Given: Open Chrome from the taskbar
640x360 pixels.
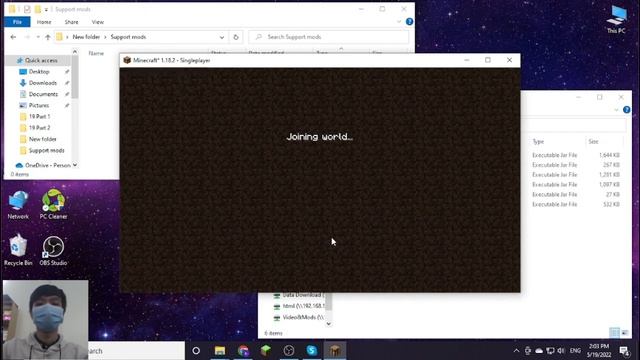Looking at the screenshot, I should pos(243,351).
